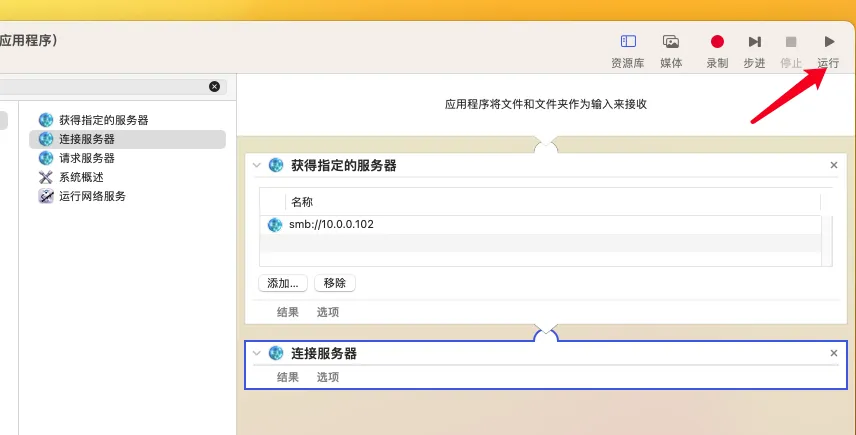
Task: Remove the 连接服务器 action with X
Action: [834, 353]
